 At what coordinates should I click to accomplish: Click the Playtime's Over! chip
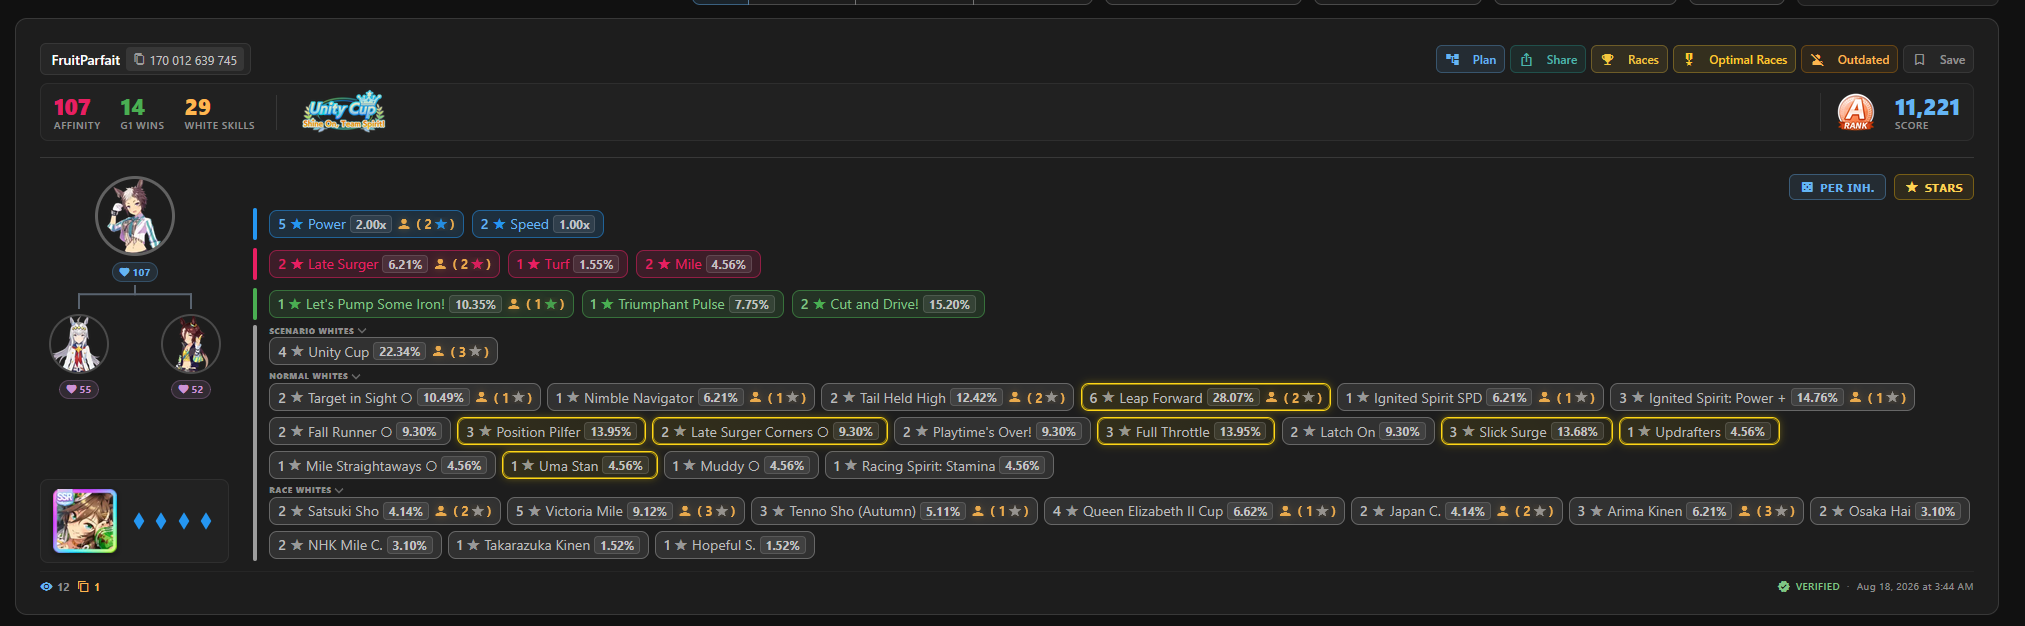click(x=992, y=432)
